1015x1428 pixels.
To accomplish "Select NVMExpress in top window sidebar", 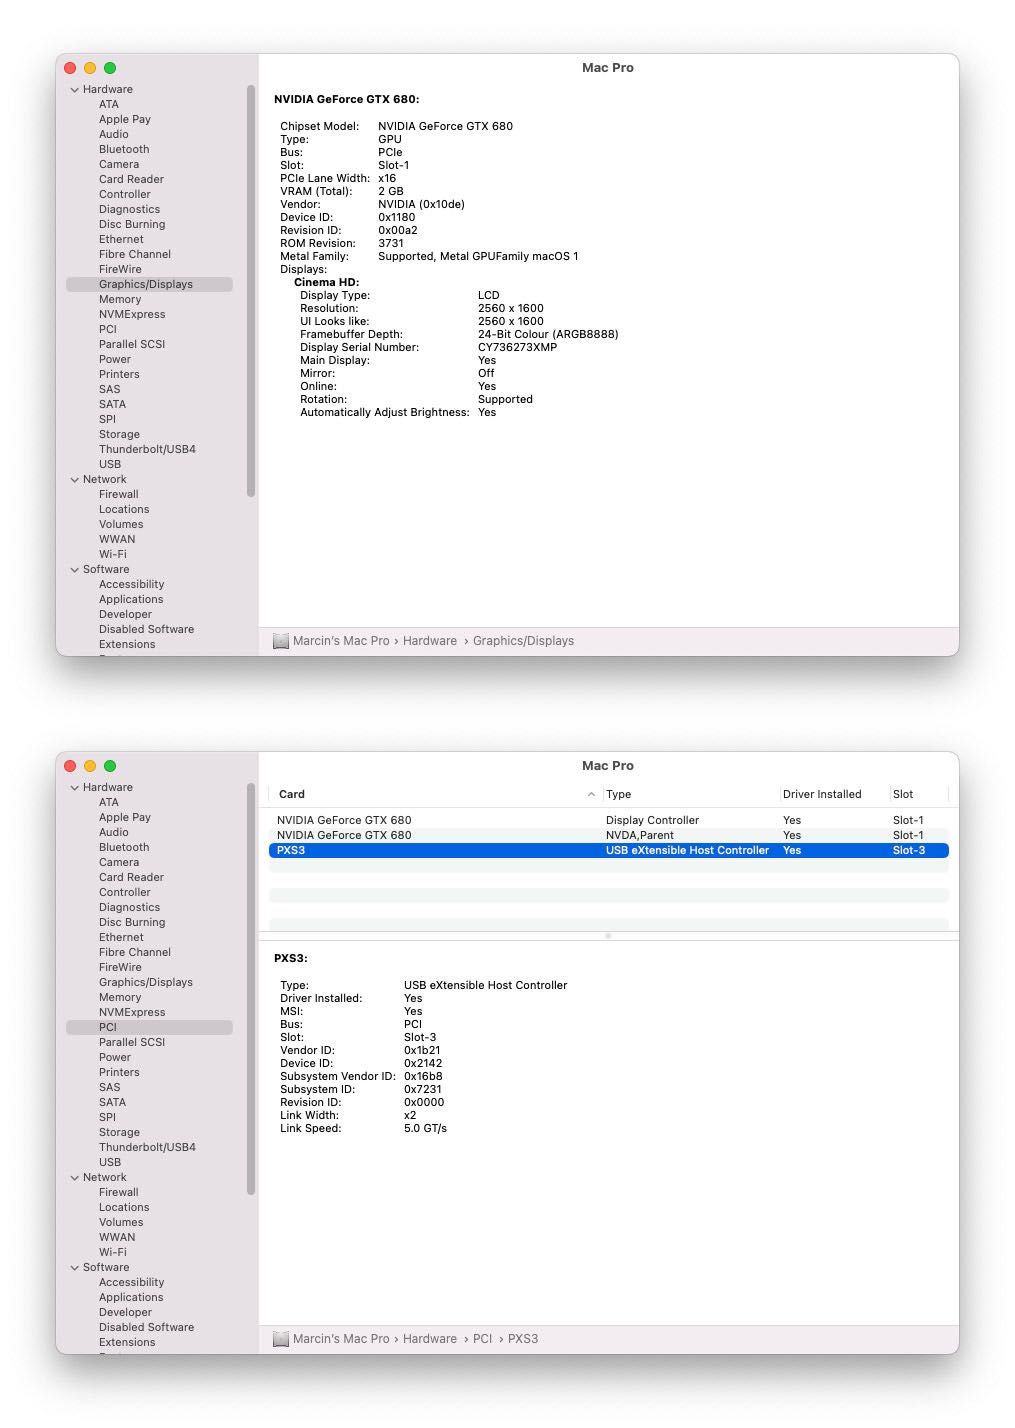I will [x=132, y=314].
